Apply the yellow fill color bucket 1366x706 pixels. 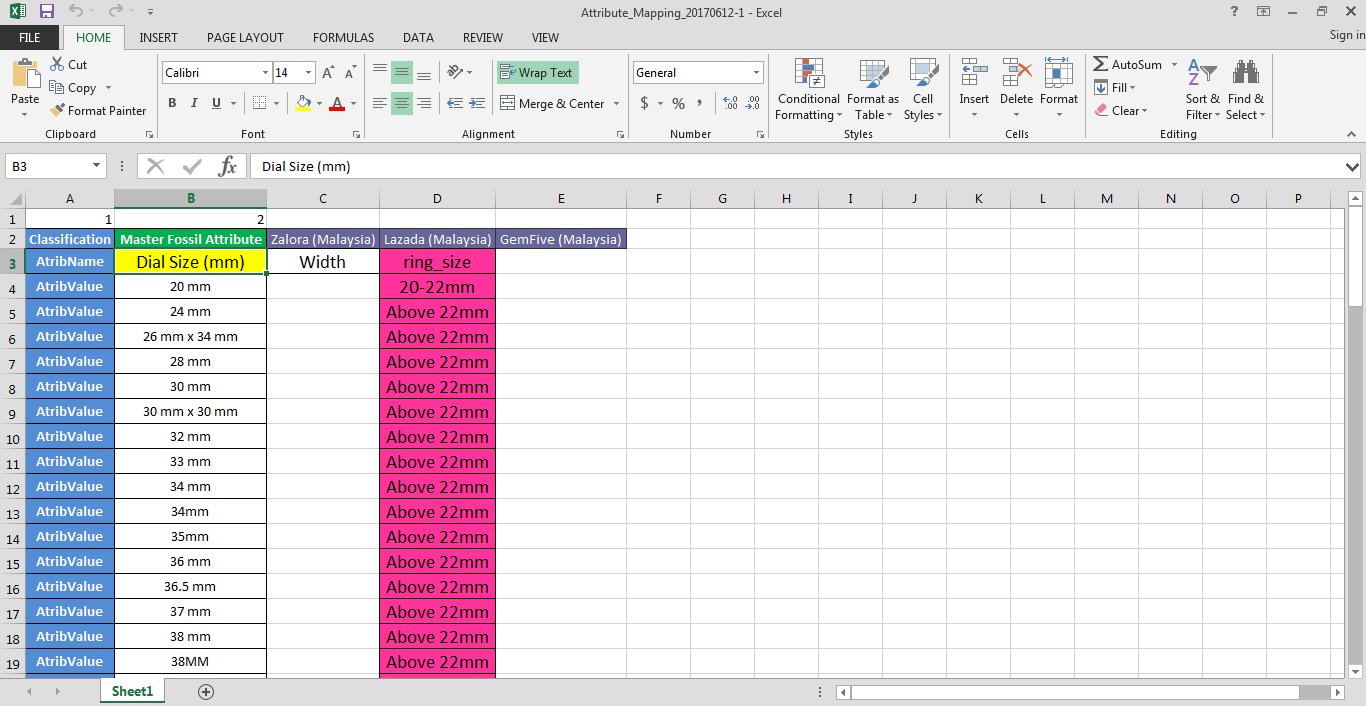point(304,103)
